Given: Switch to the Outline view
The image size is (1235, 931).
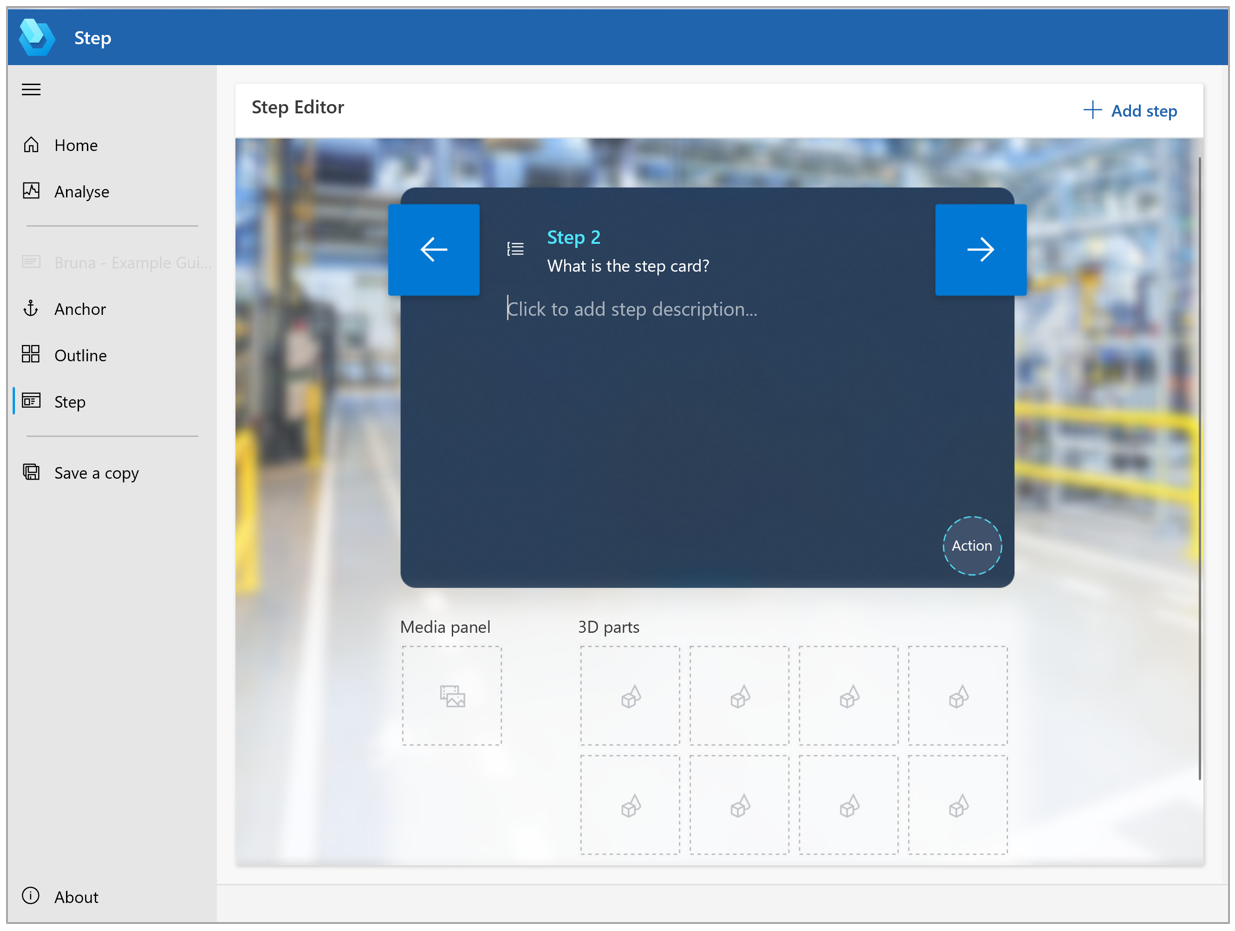Looking at the screenshot, I should point(80,355).
